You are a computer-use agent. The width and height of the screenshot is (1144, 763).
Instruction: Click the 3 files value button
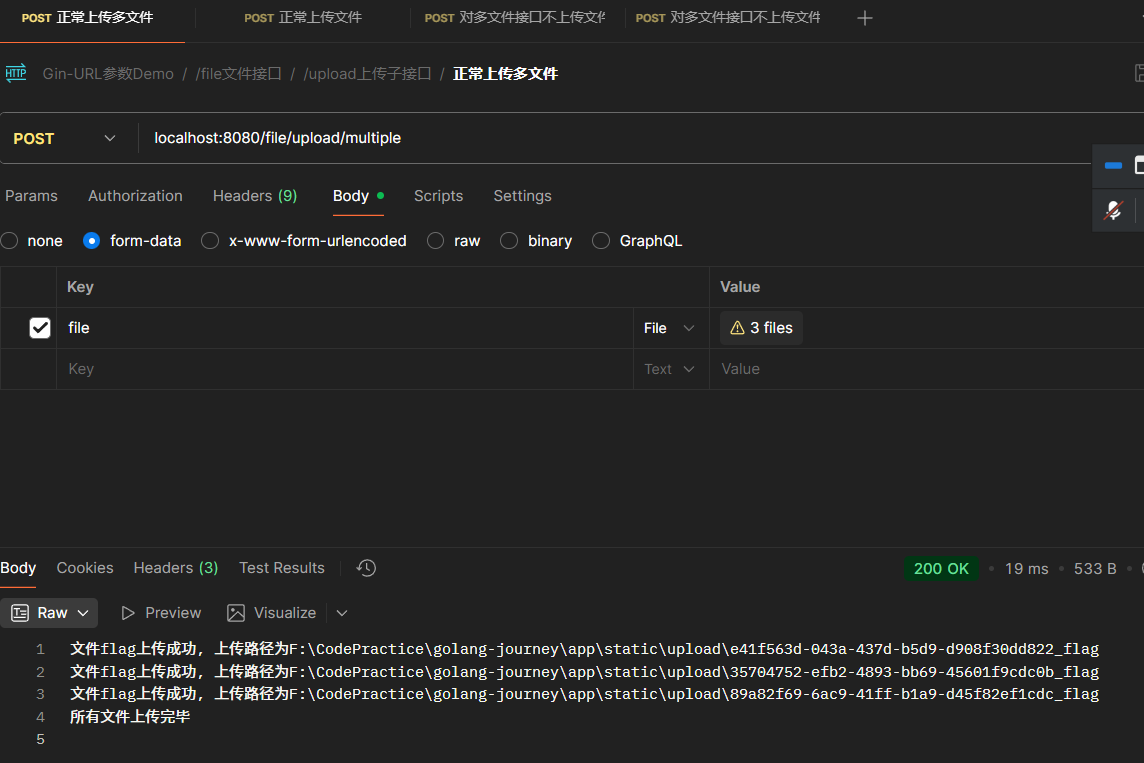pyautogui.click(x=761, y=328)
